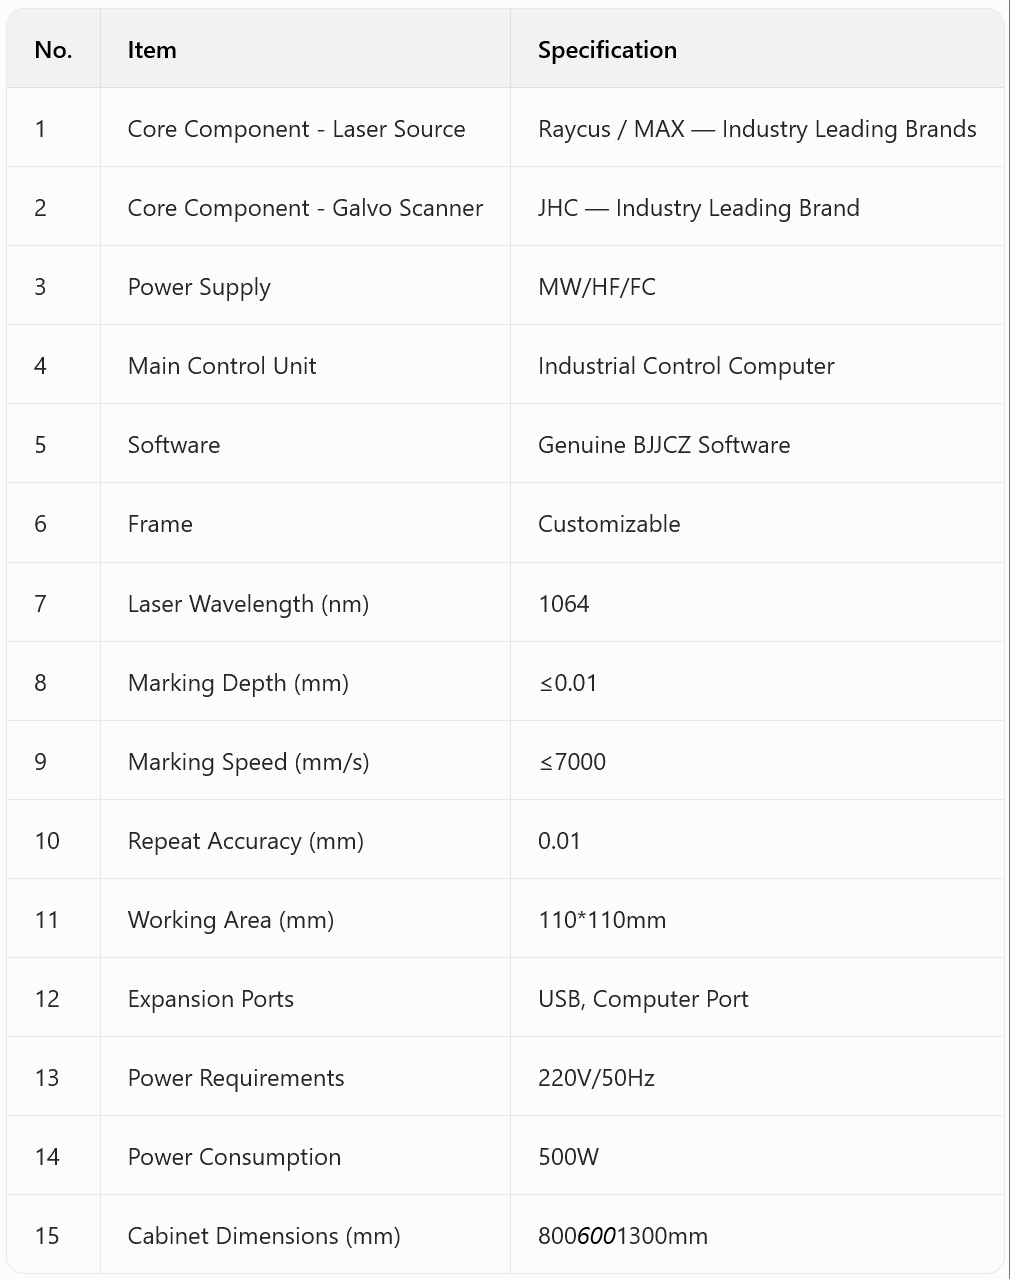The image size is (1010, 1279).
Task: Select the "Core Component - Laser Source" cell
Action: [296, 129]
